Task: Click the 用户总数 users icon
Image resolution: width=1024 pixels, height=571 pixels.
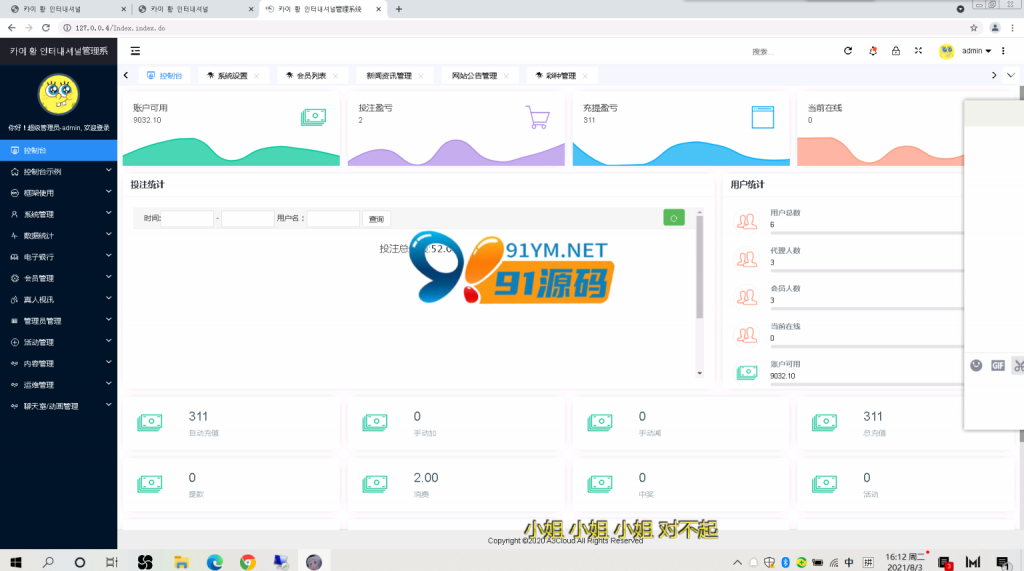Action: (x=746, y=221)
